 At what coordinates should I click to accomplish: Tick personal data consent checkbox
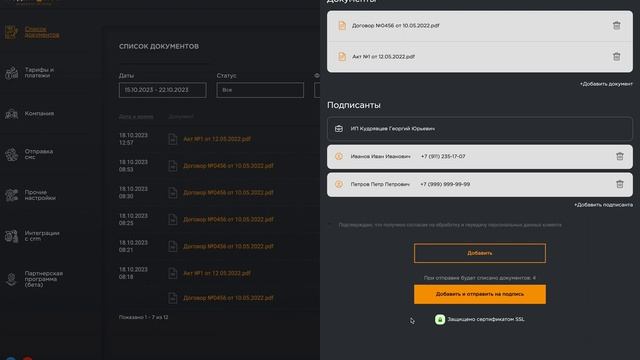pyautogui.click(x=330, y=224)
